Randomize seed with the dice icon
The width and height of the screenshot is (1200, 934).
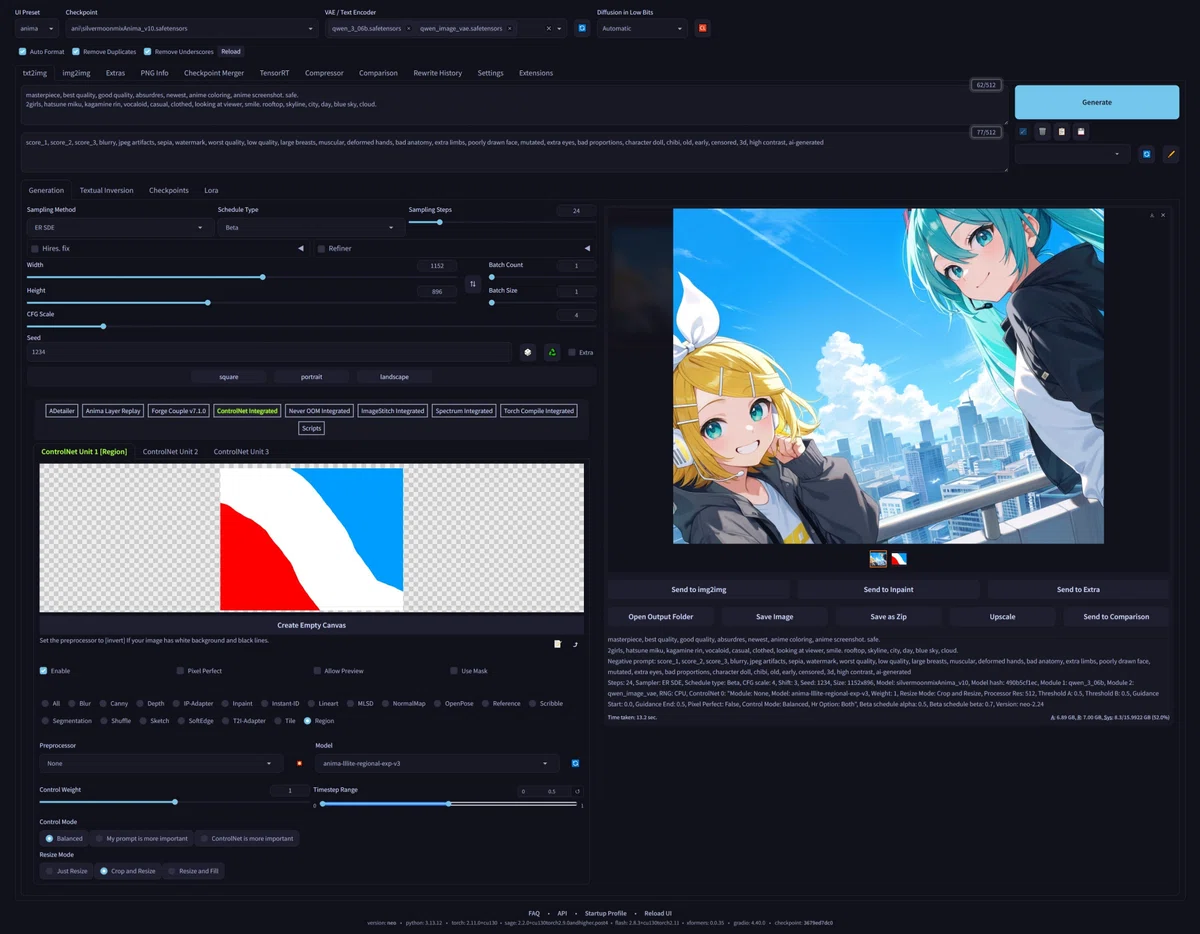click(528, 352)
